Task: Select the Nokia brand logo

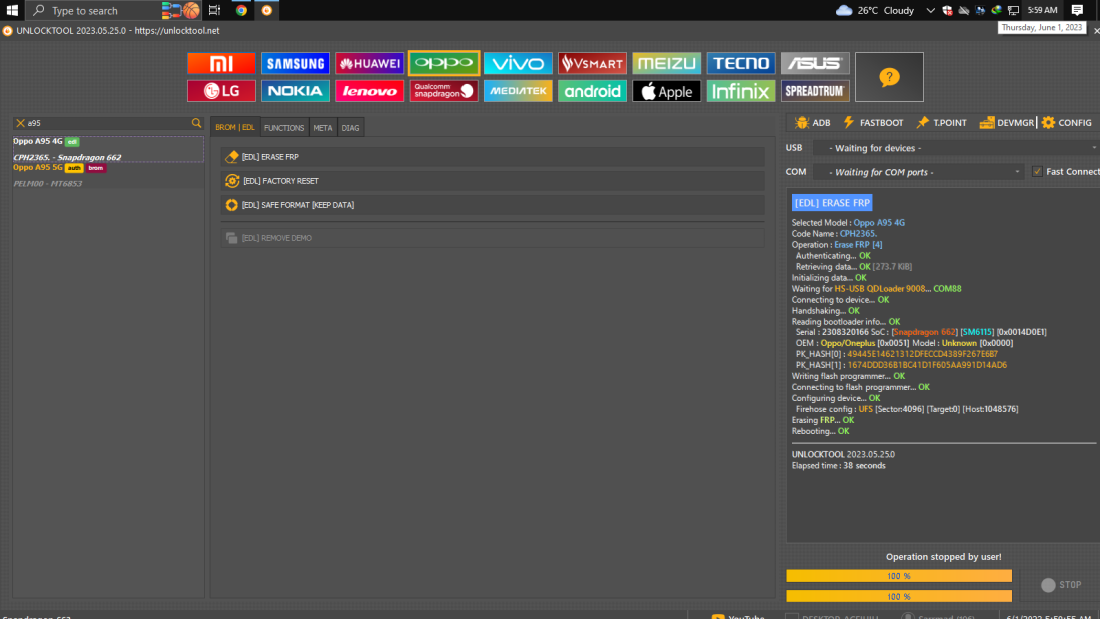Action: (295, 91)
